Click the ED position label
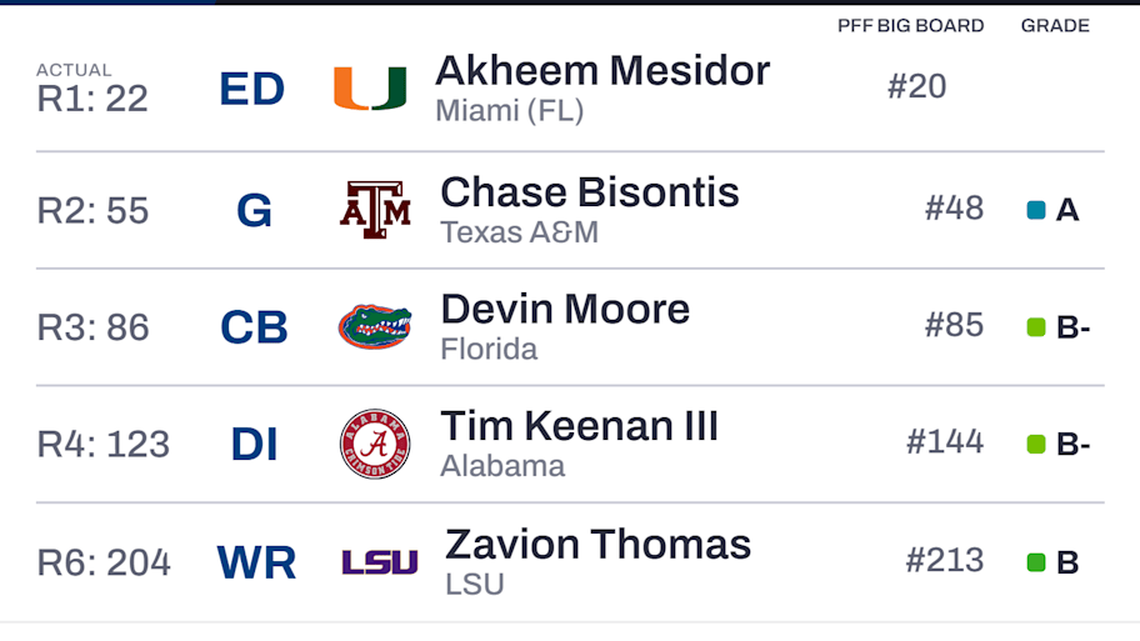 coord(252,90)
